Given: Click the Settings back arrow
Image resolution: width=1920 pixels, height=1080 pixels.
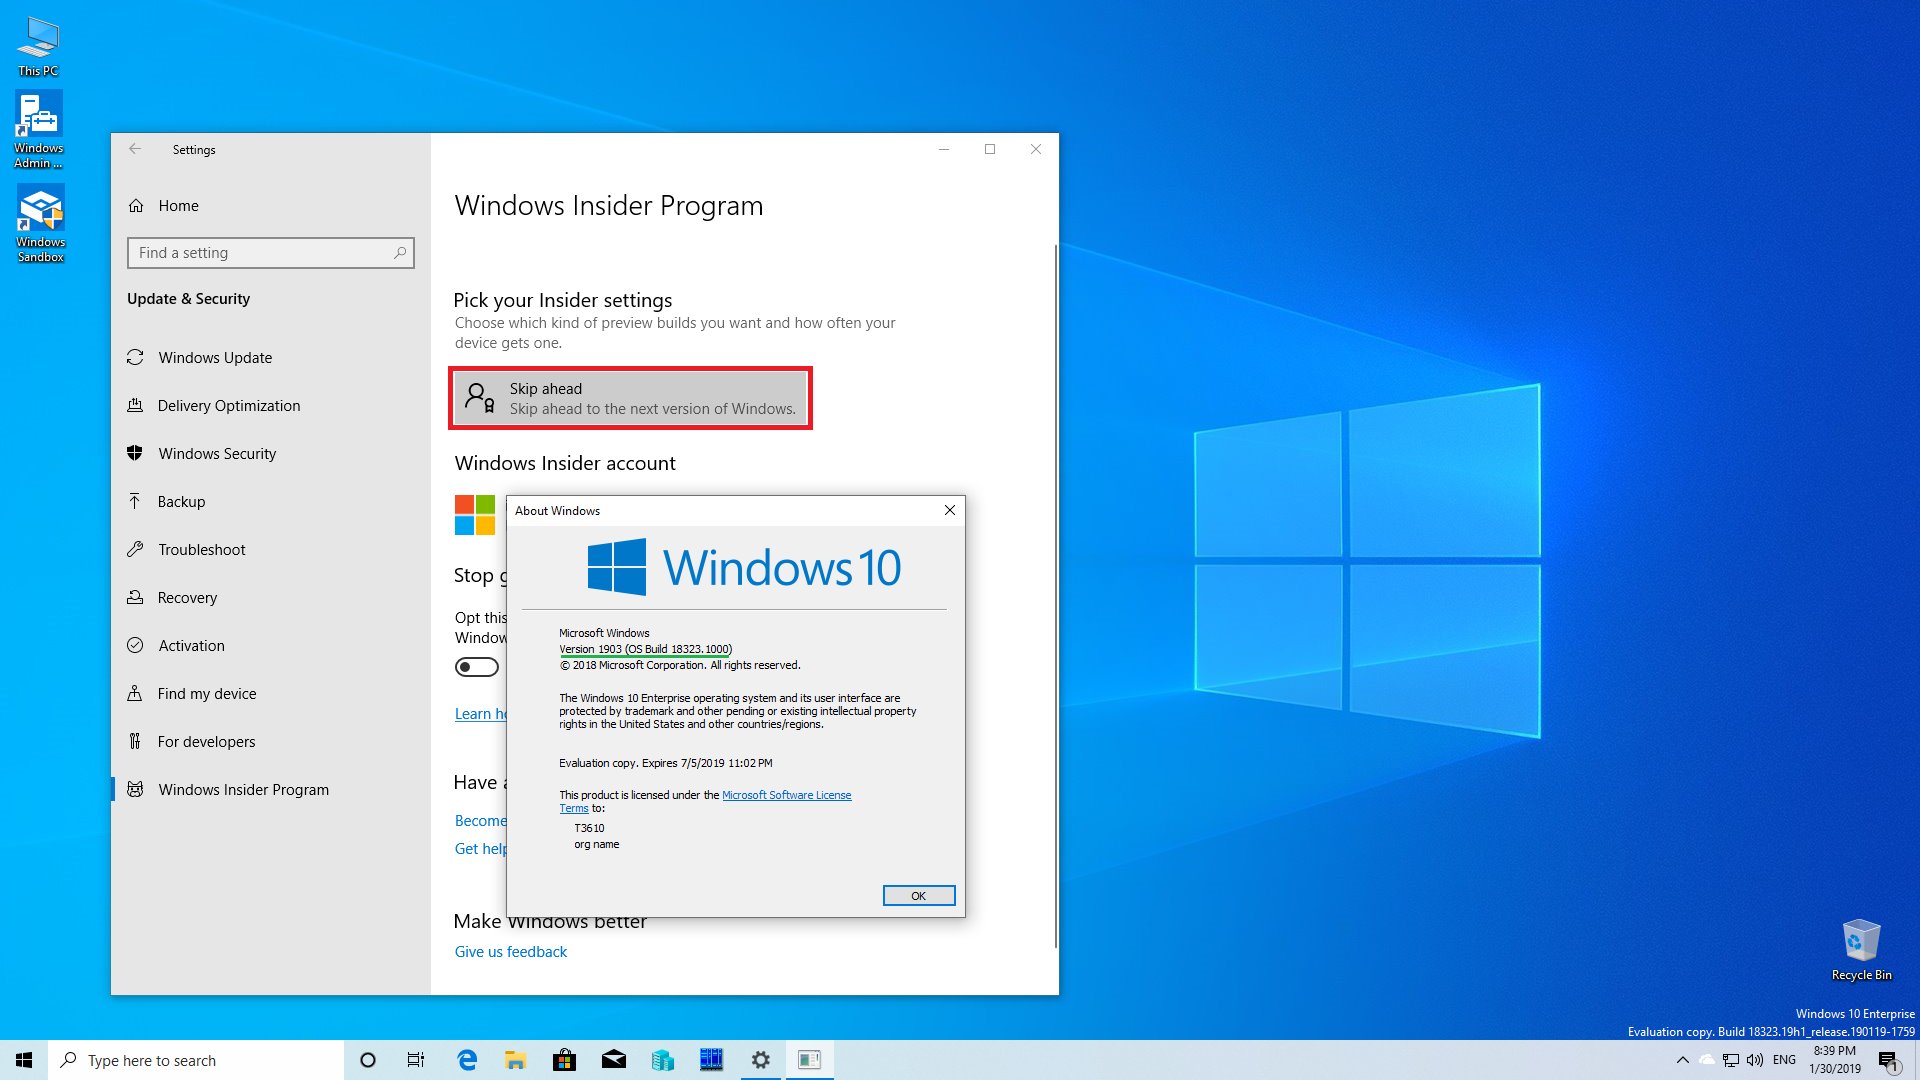Looking at the screenshot, I should click(135, 149).
